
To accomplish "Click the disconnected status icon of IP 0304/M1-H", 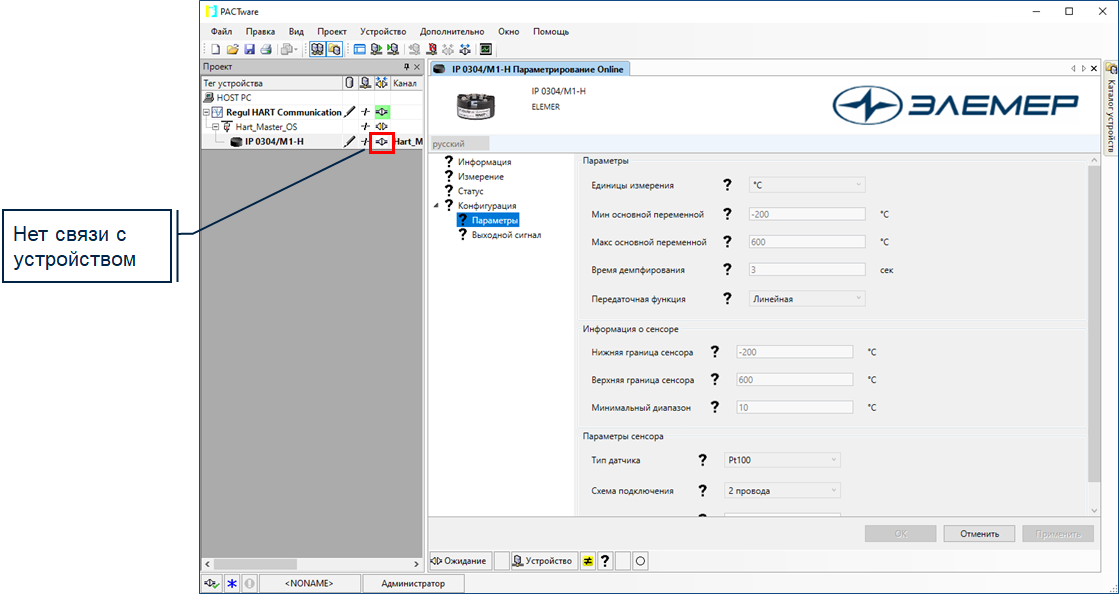I will 381,142.
